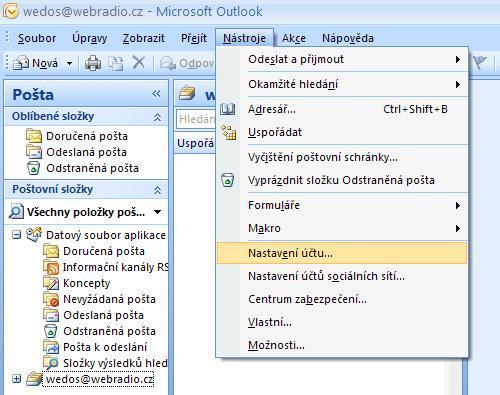Choose Uspořádat in Nástroje menu

coord(342,132)
